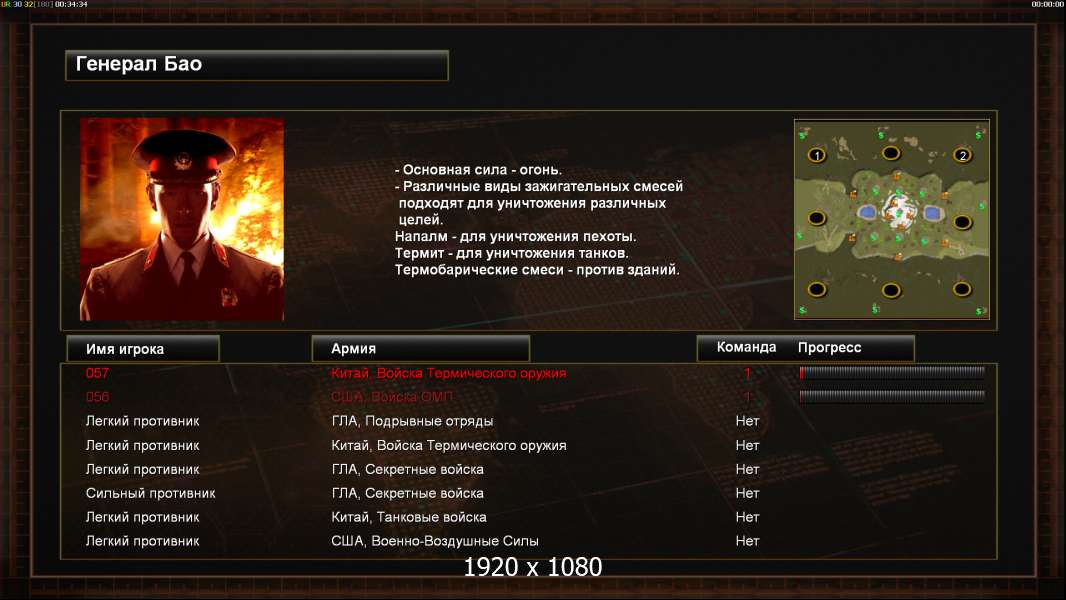Select the empty top-center start slot on minimap

click(x=891, y=153)
